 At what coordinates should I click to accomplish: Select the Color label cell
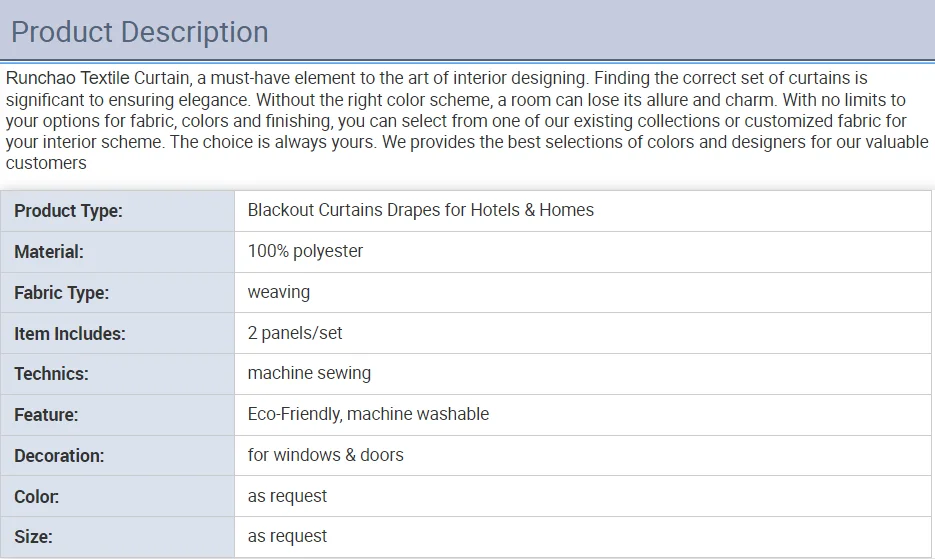(x=118, y=496)
